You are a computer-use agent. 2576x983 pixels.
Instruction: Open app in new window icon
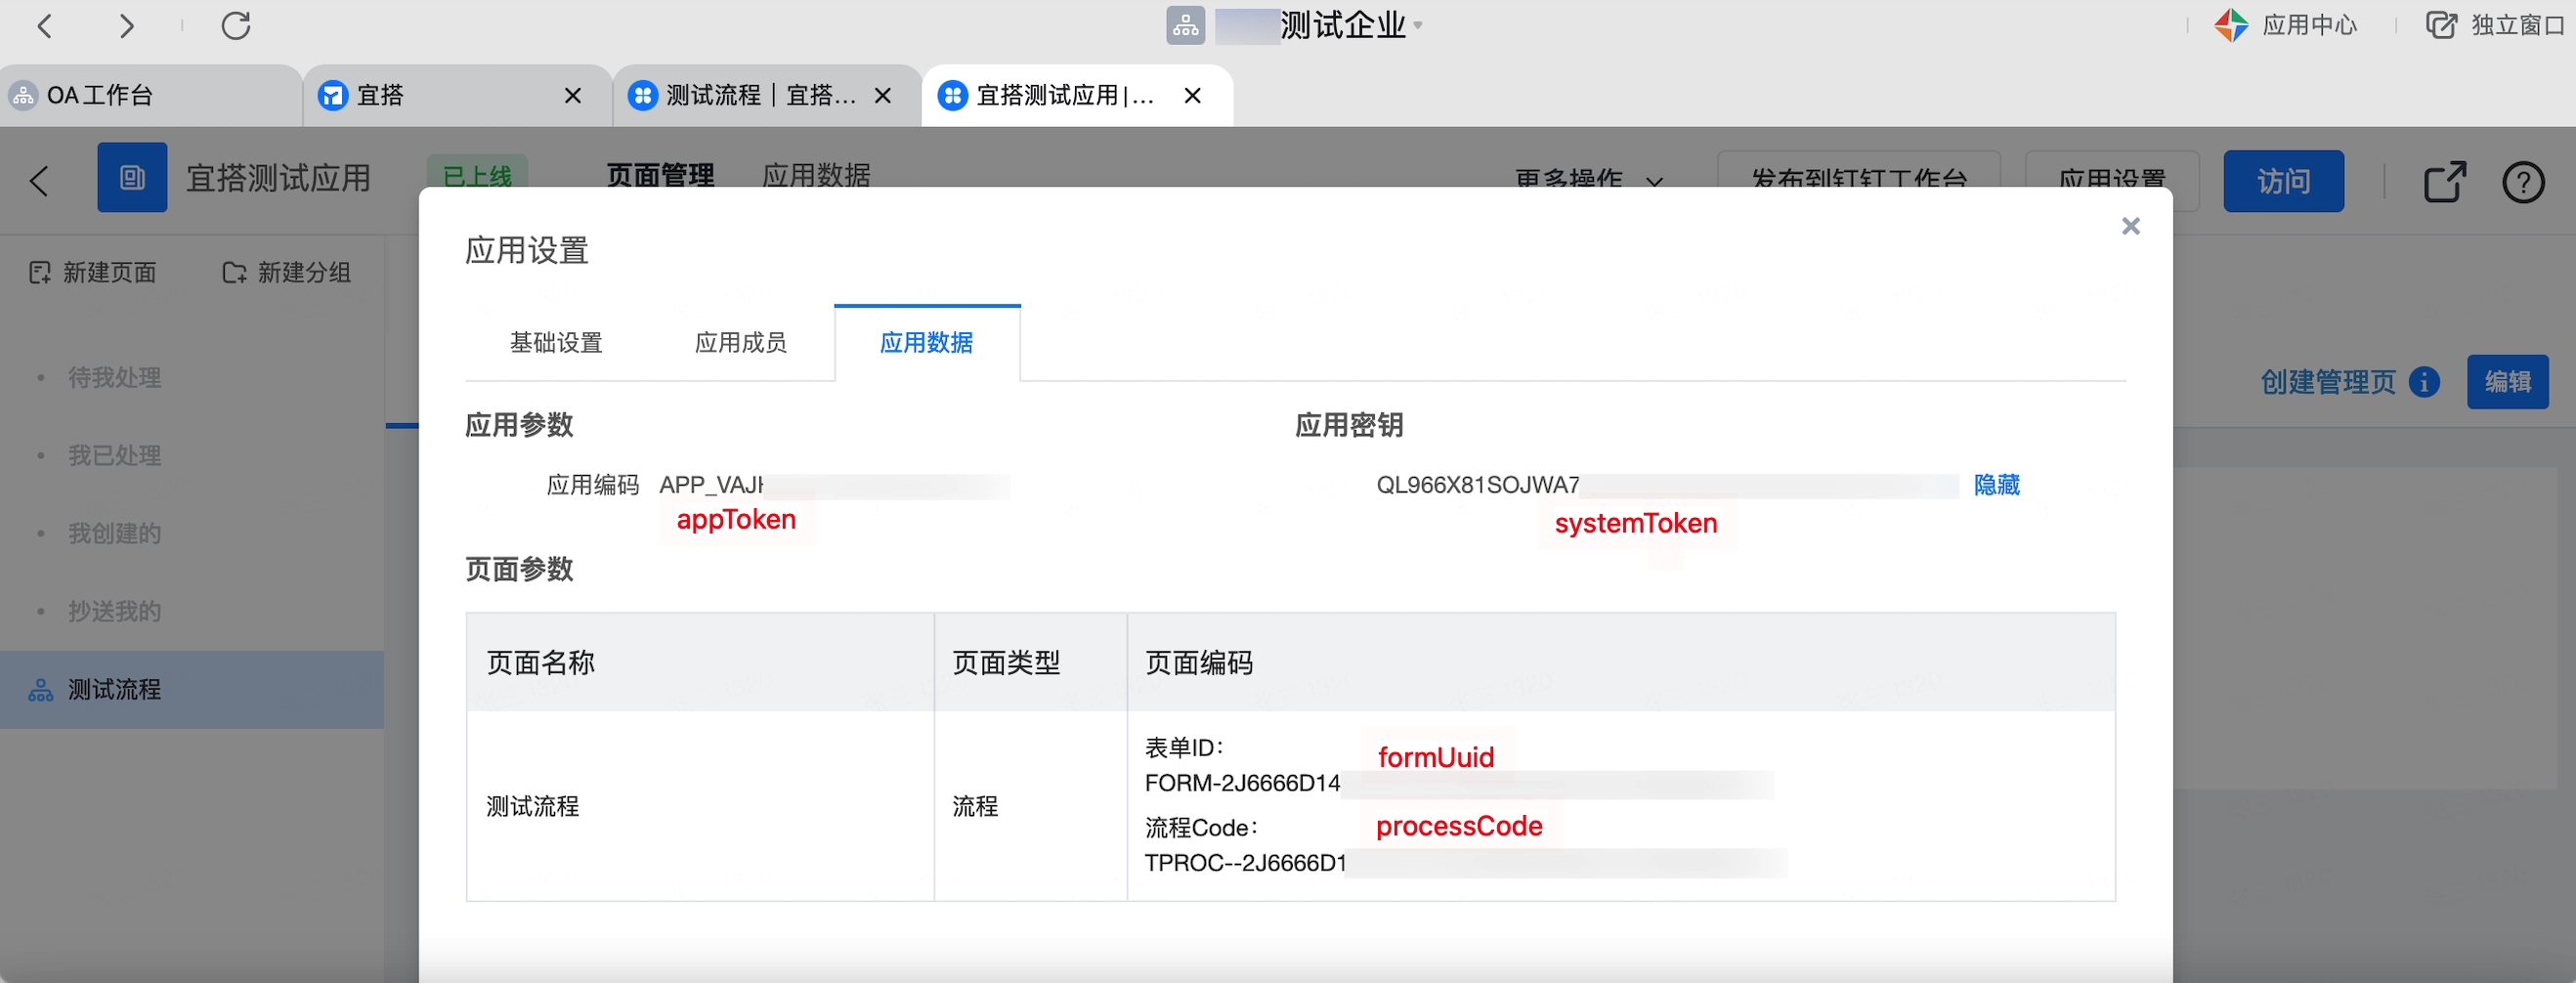coord(2445,181)
